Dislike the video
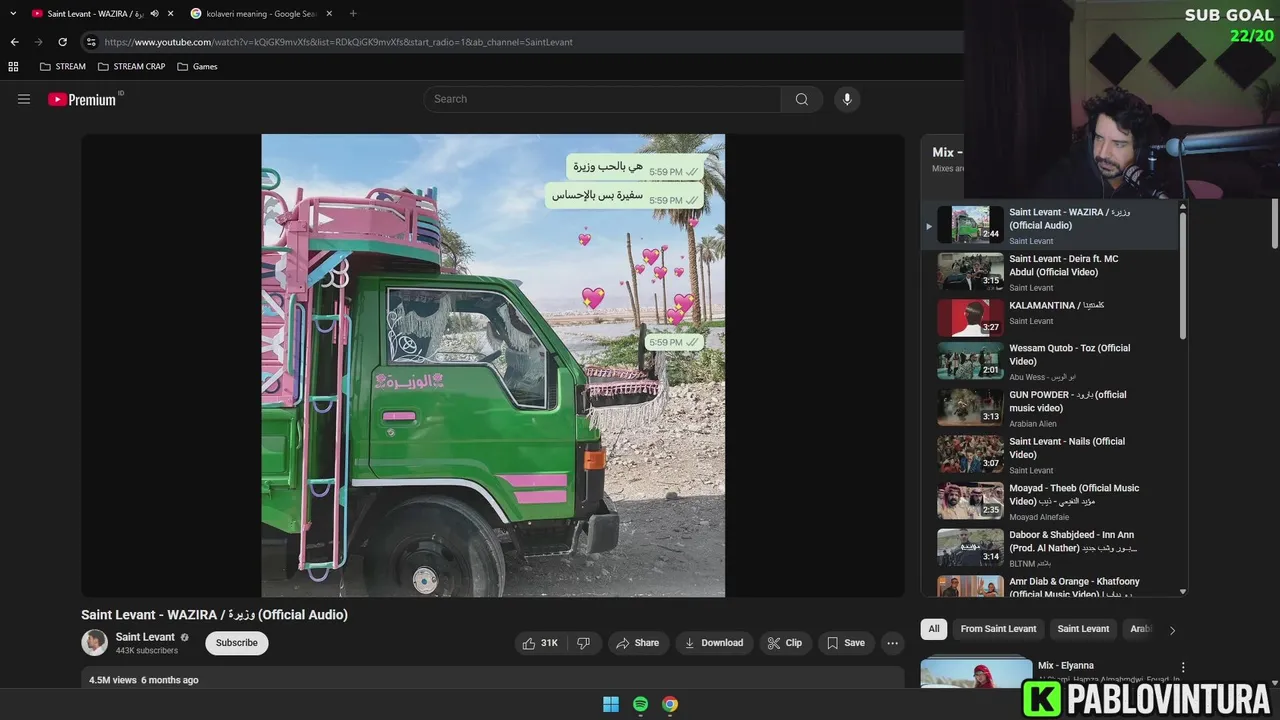 point(583,643)
